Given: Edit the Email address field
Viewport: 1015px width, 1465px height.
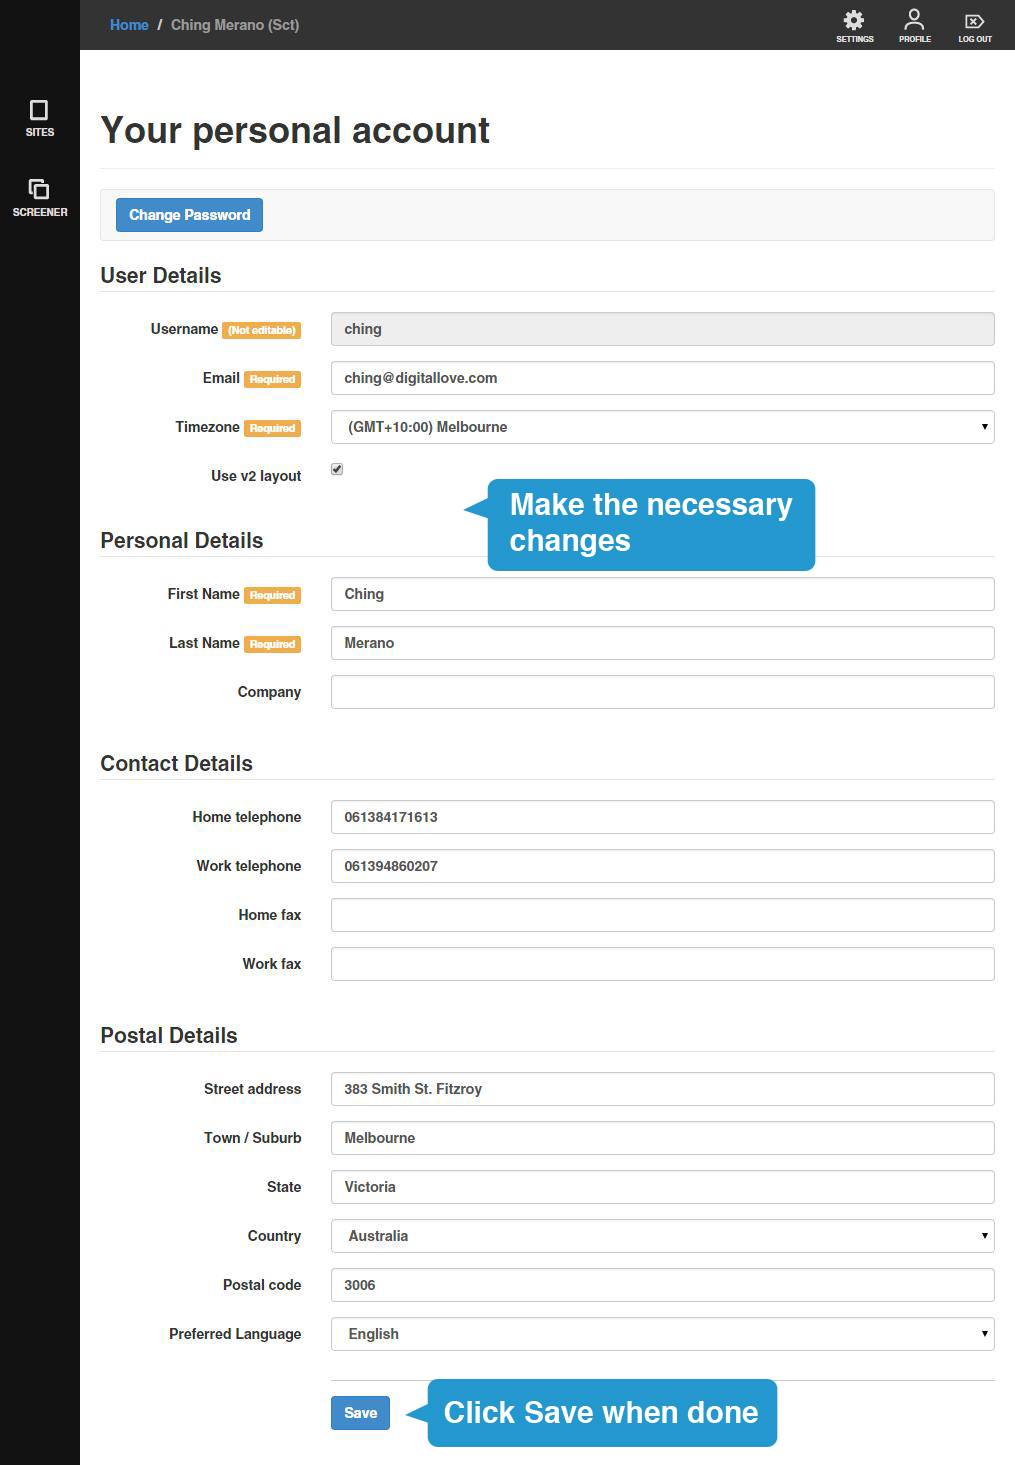Looking at the screenshot, I should pyautogui.click(x=662, y=378).
